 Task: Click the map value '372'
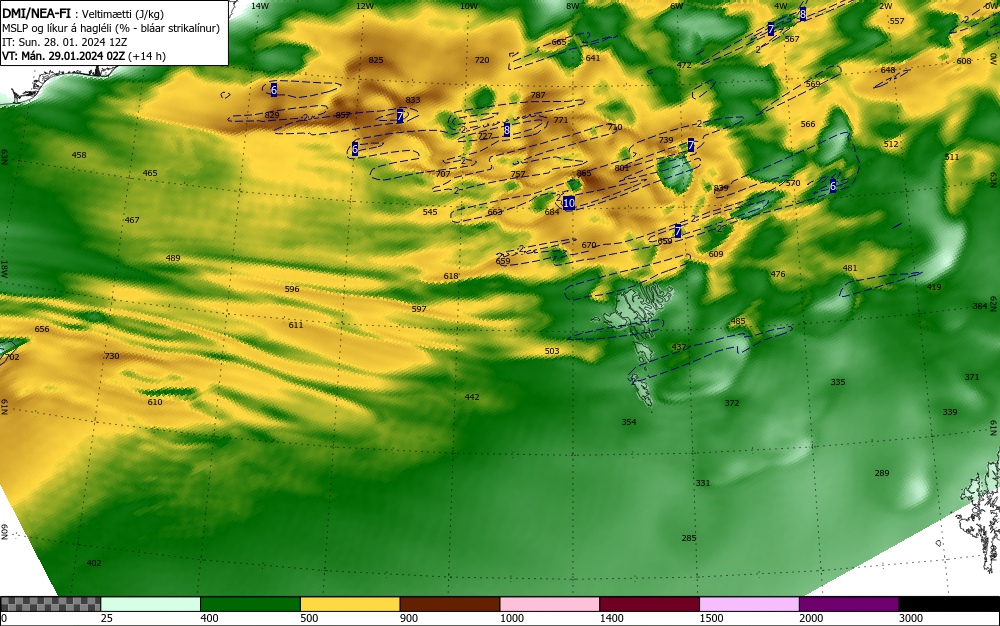[732, 404]
